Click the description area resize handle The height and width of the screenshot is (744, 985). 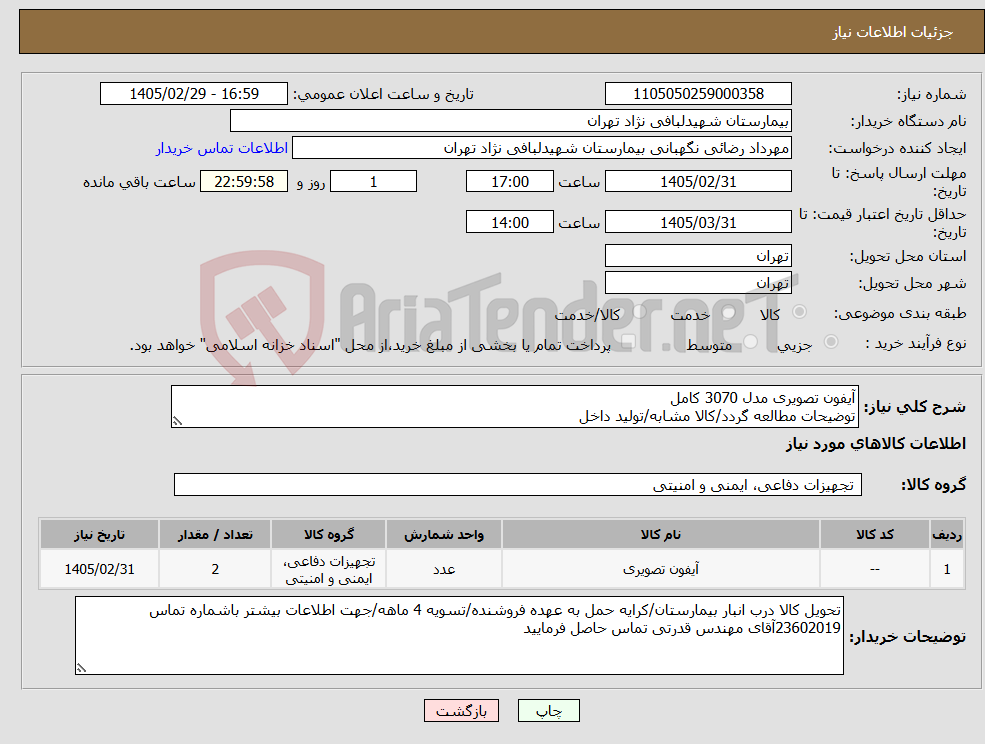[x=177, y=422]
